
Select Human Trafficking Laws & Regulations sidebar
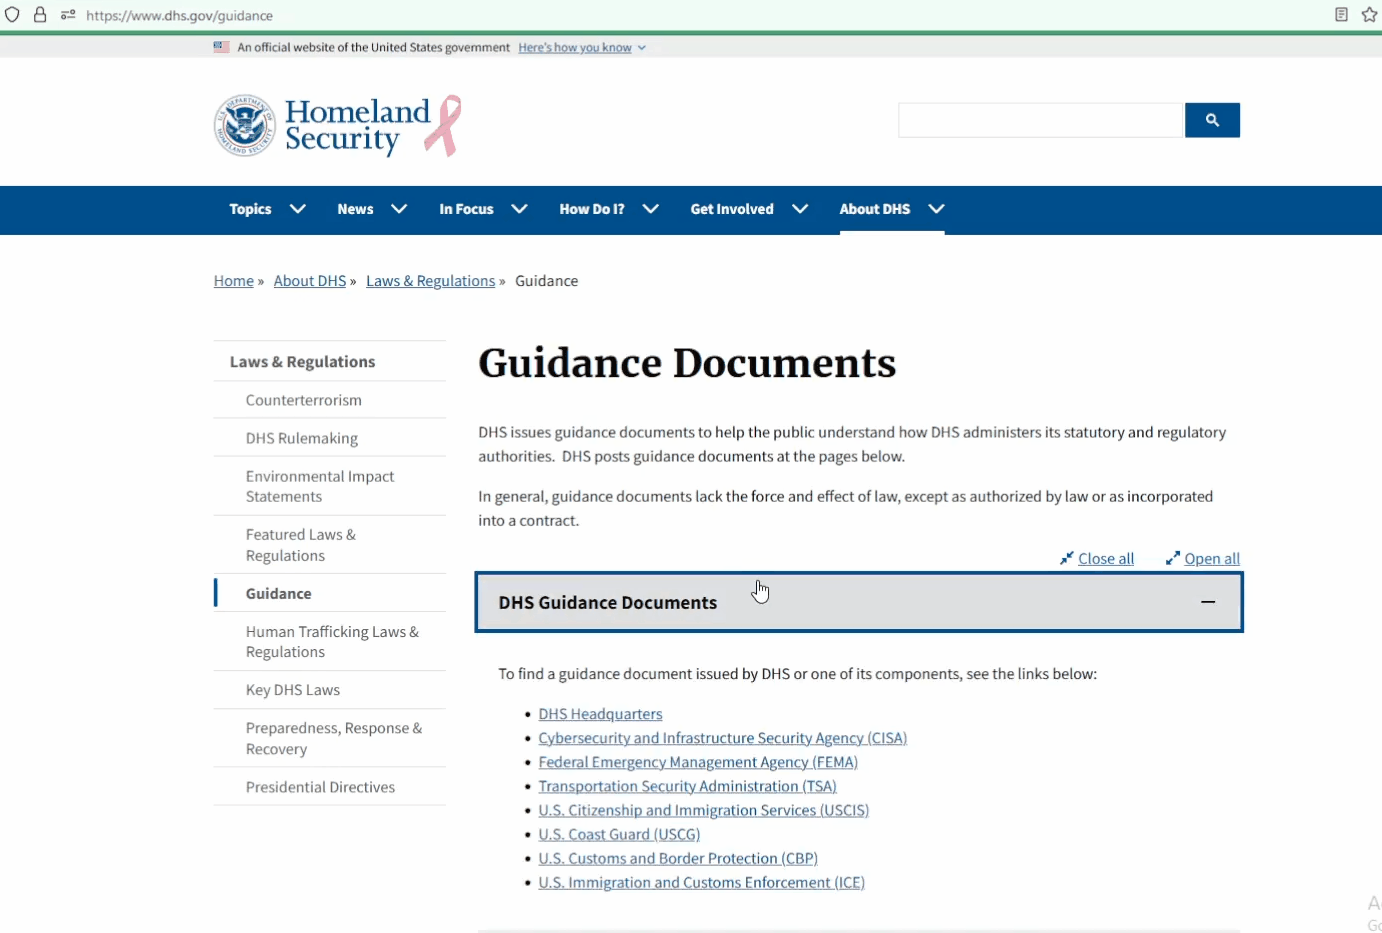pyautogui.click(x=332, y=641)
